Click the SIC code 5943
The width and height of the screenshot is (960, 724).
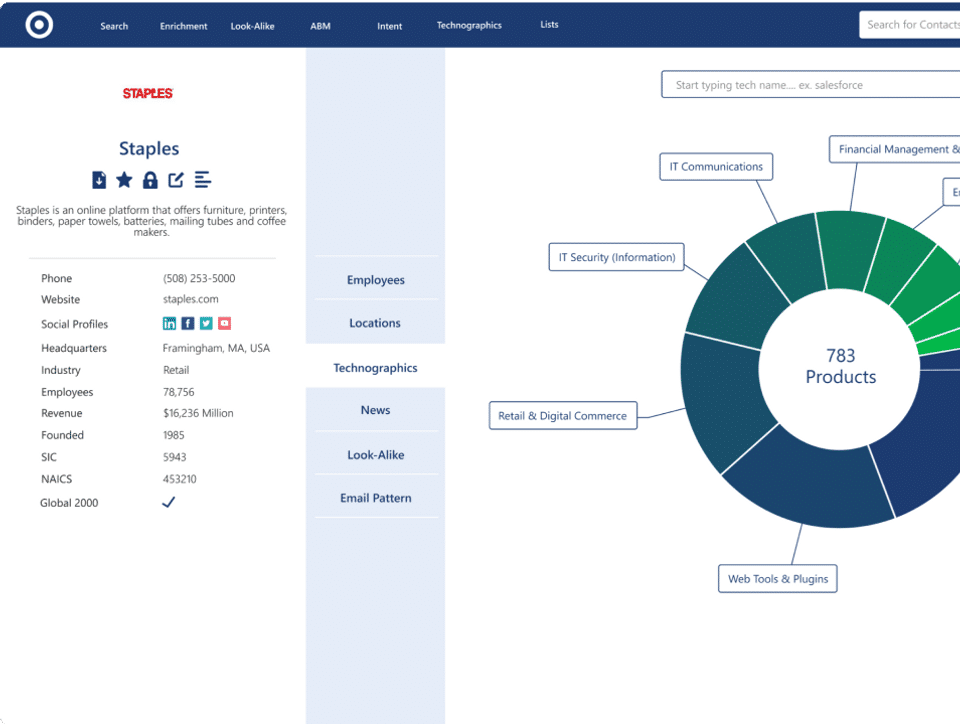[174, 457]
